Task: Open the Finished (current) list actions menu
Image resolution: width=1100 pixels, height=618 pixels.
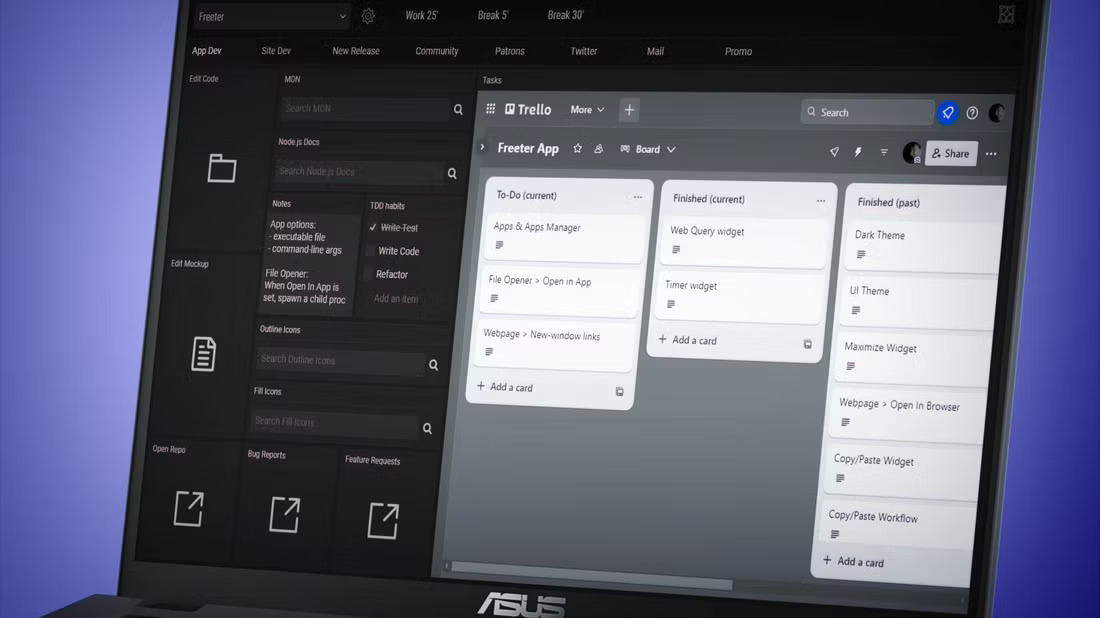Action: click(x=821, y=201)
